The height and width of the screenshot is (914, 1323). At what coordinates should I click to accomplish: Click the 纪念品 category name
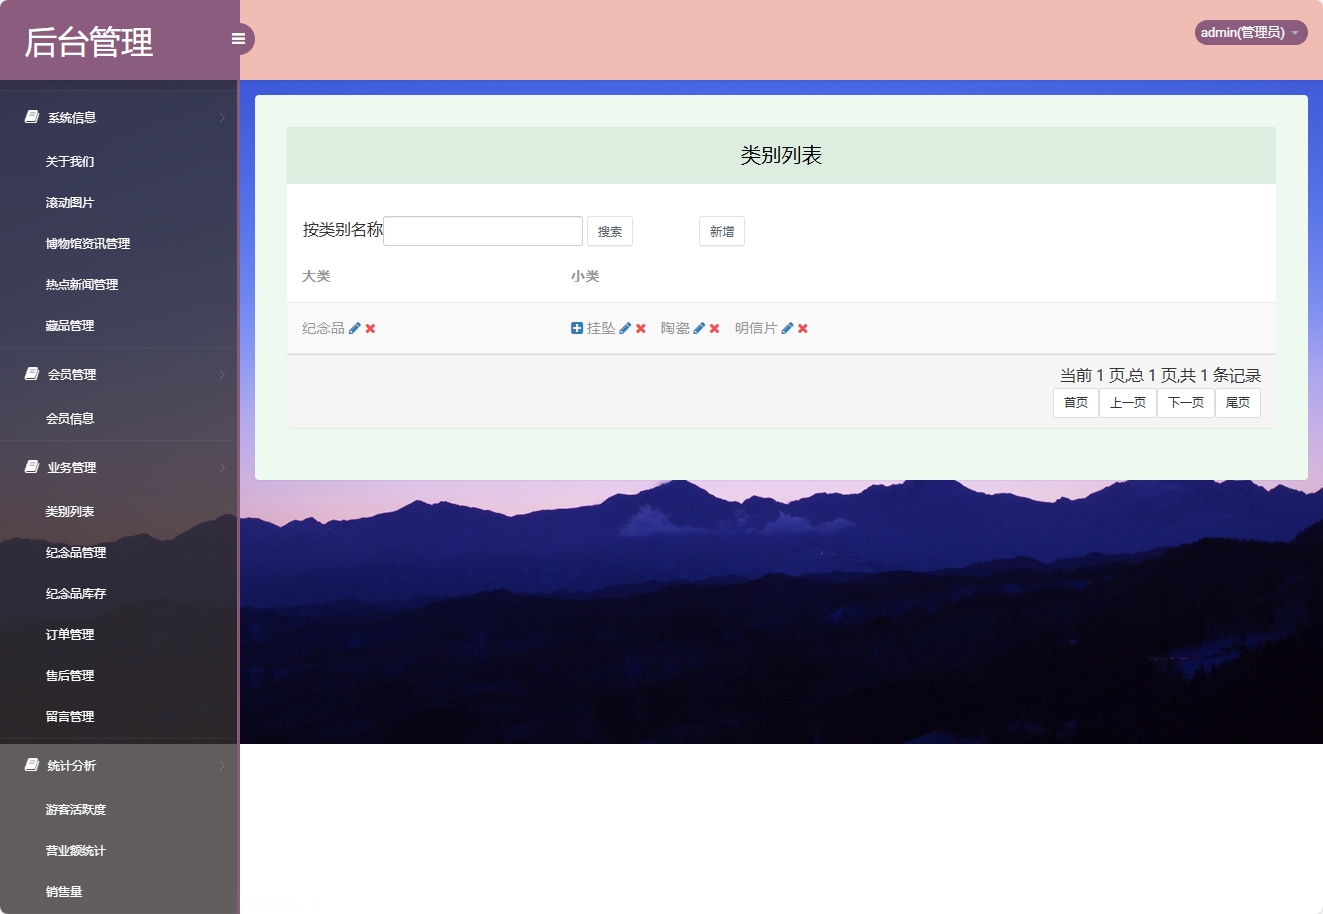pyautogui.click(x=323, y=328)
